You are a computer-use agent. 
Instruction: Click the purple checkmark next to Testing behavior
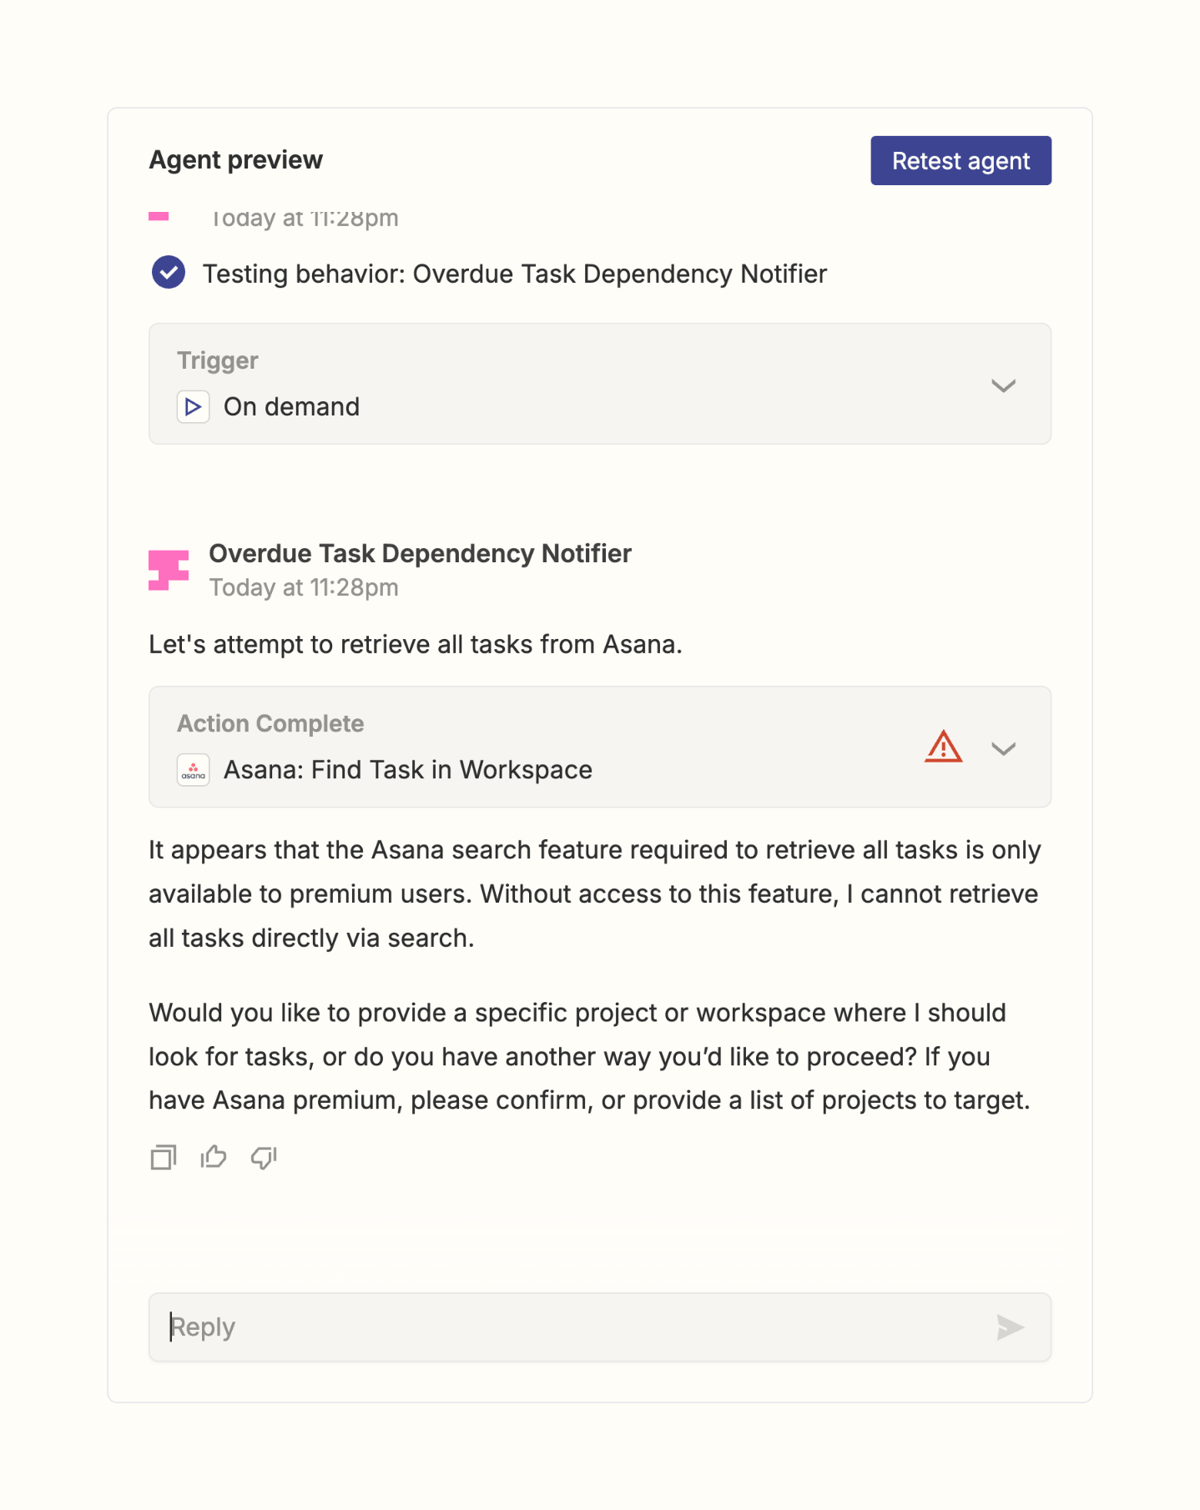point(168,271)
